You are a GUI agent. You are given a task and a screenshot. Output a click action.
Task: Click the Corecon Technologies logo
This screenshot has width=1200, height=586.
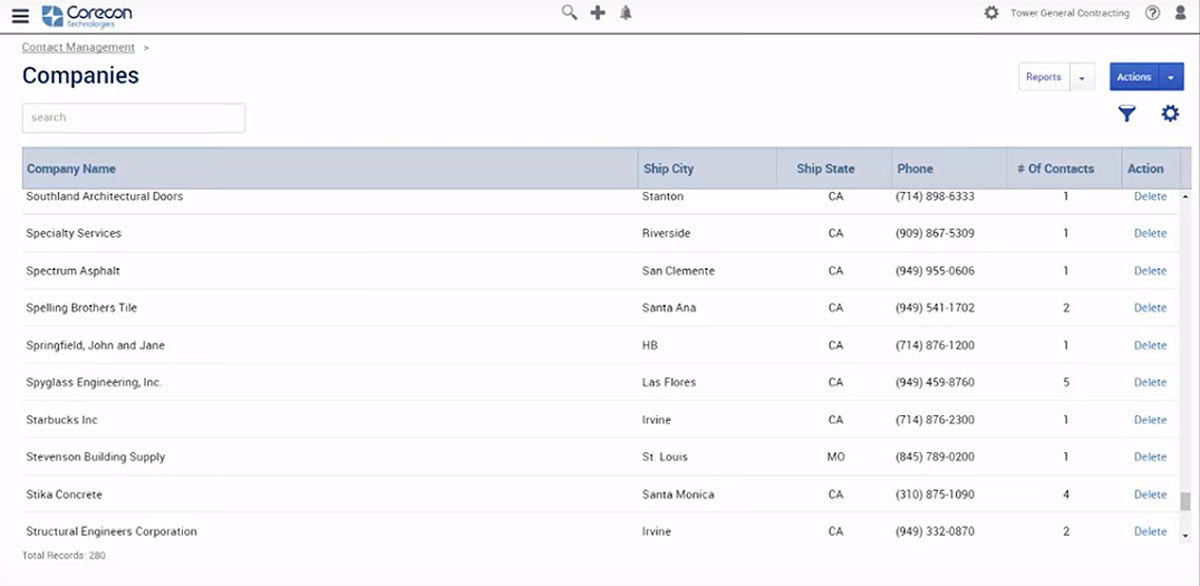(x=86, y=15)
